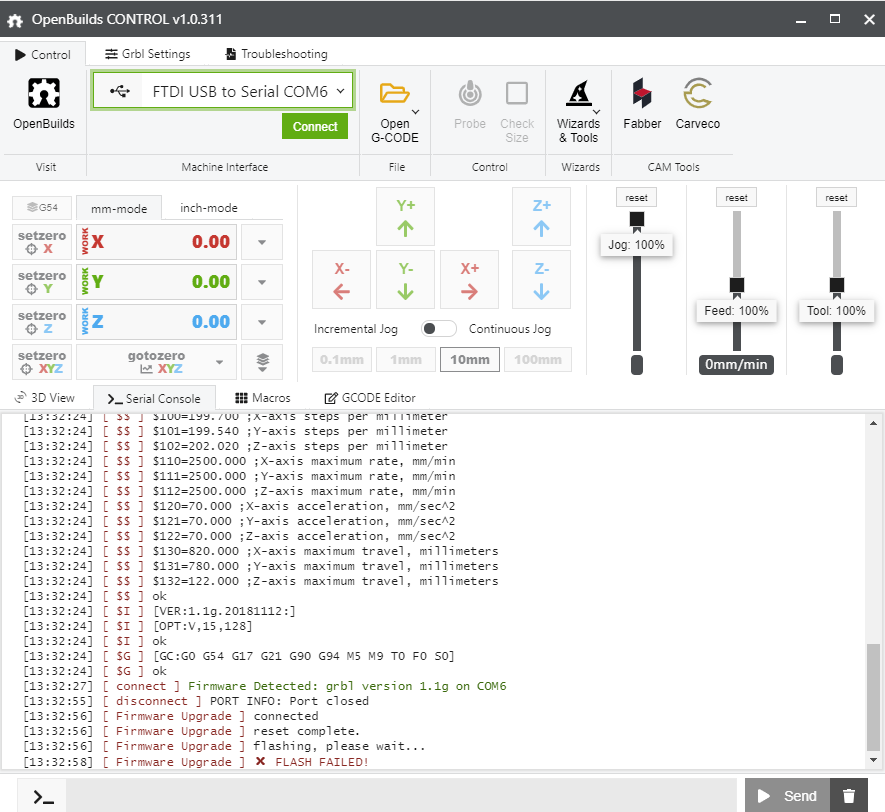Screen dimensions: 885x812
Task: Click the Tool 100% slider handle
Action: [x=836, y=285]
